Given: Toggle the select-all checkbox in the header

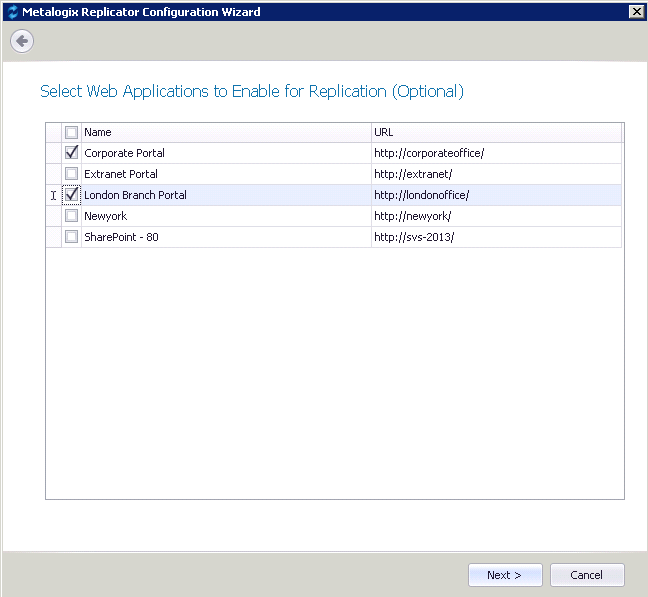Looking at the screenshot, I should [x=71, y=132].
